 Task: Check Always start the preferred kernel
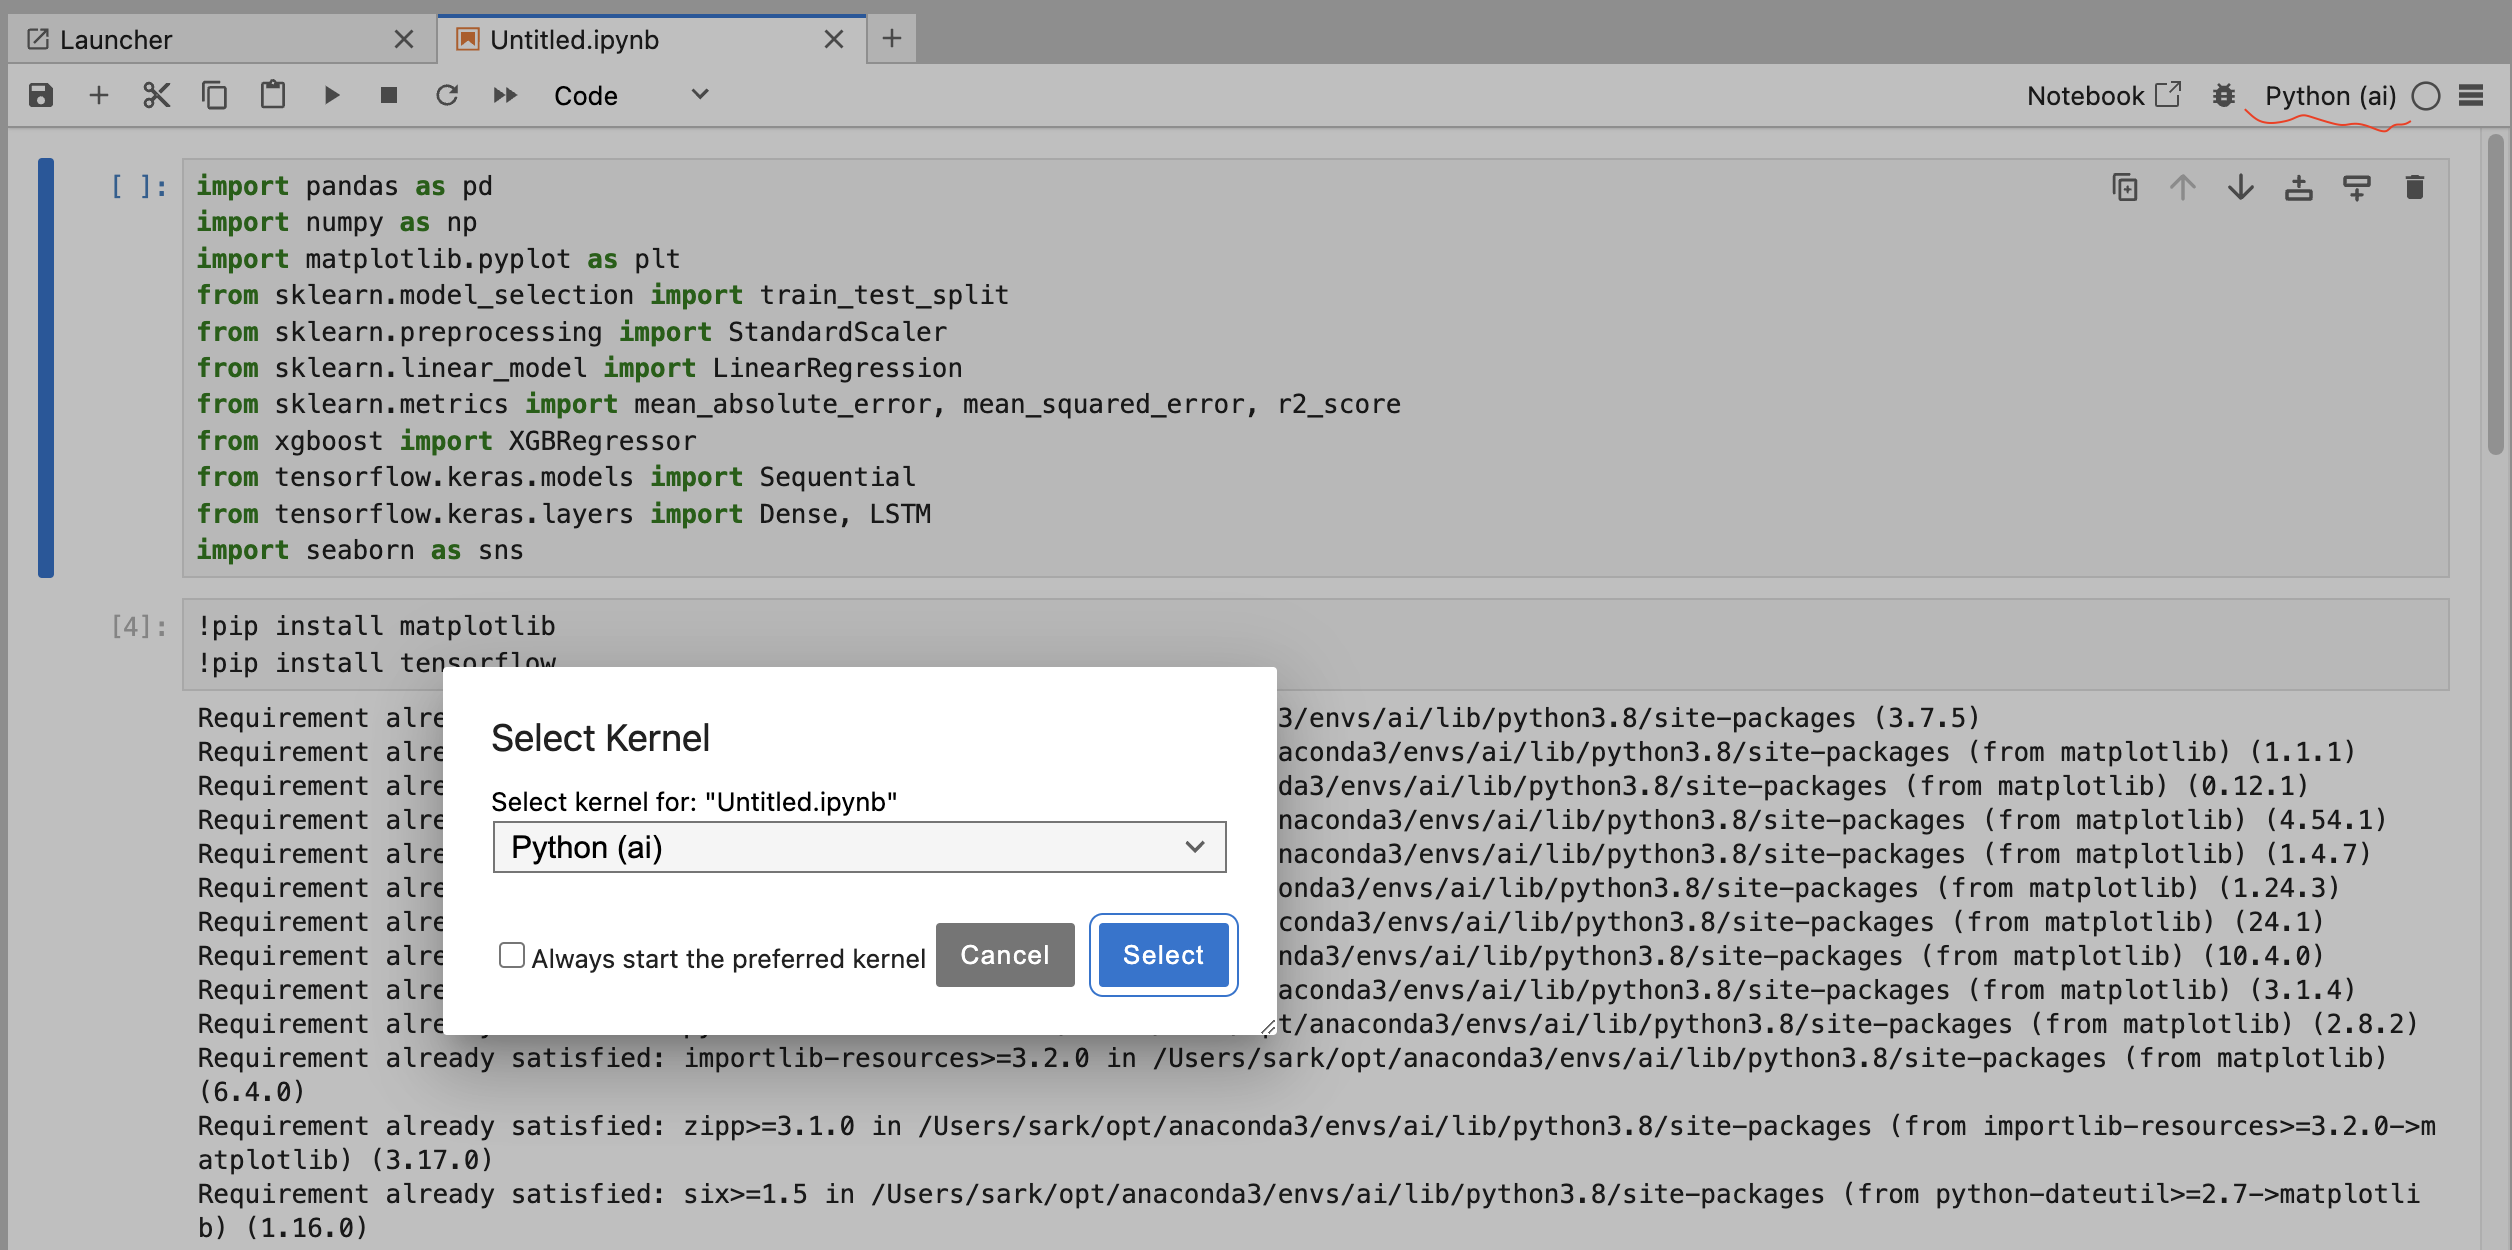(x=512, y=955)
